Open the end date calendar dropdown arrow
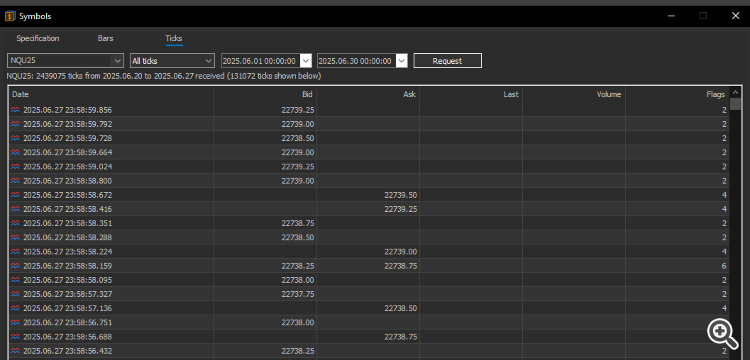 [x=402, y=61]
